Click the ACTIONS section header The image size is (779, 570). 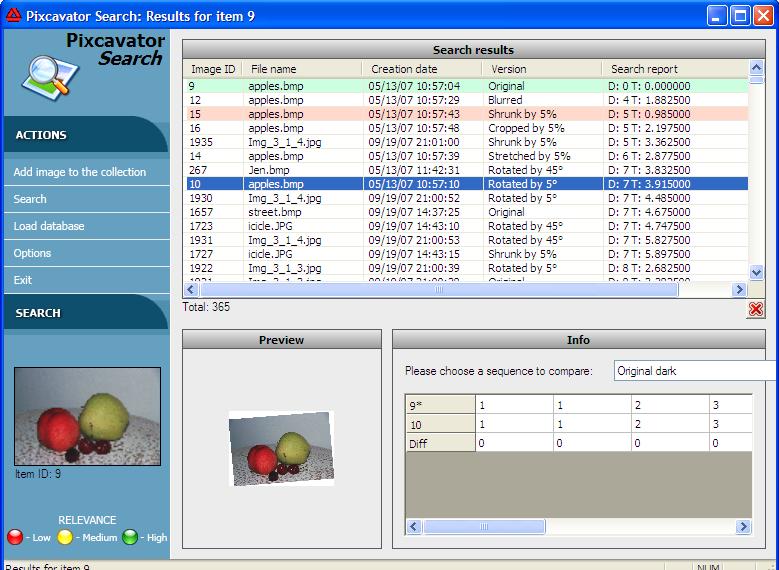85,135
